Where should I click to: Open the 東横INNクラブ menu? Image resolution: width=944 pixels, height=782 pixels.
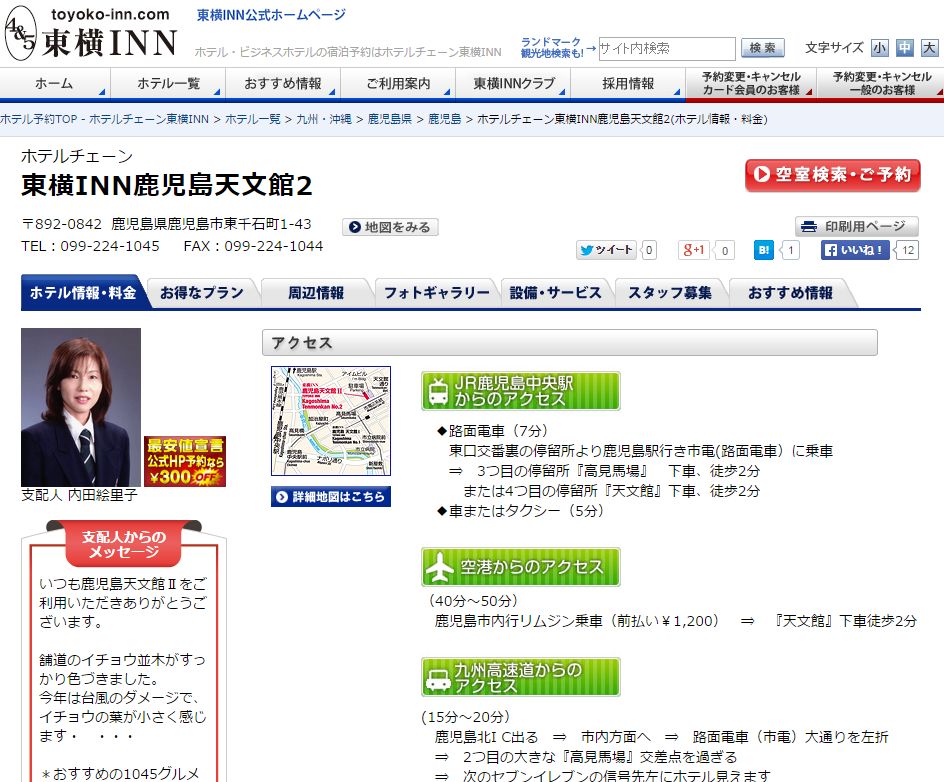[513, 83]
